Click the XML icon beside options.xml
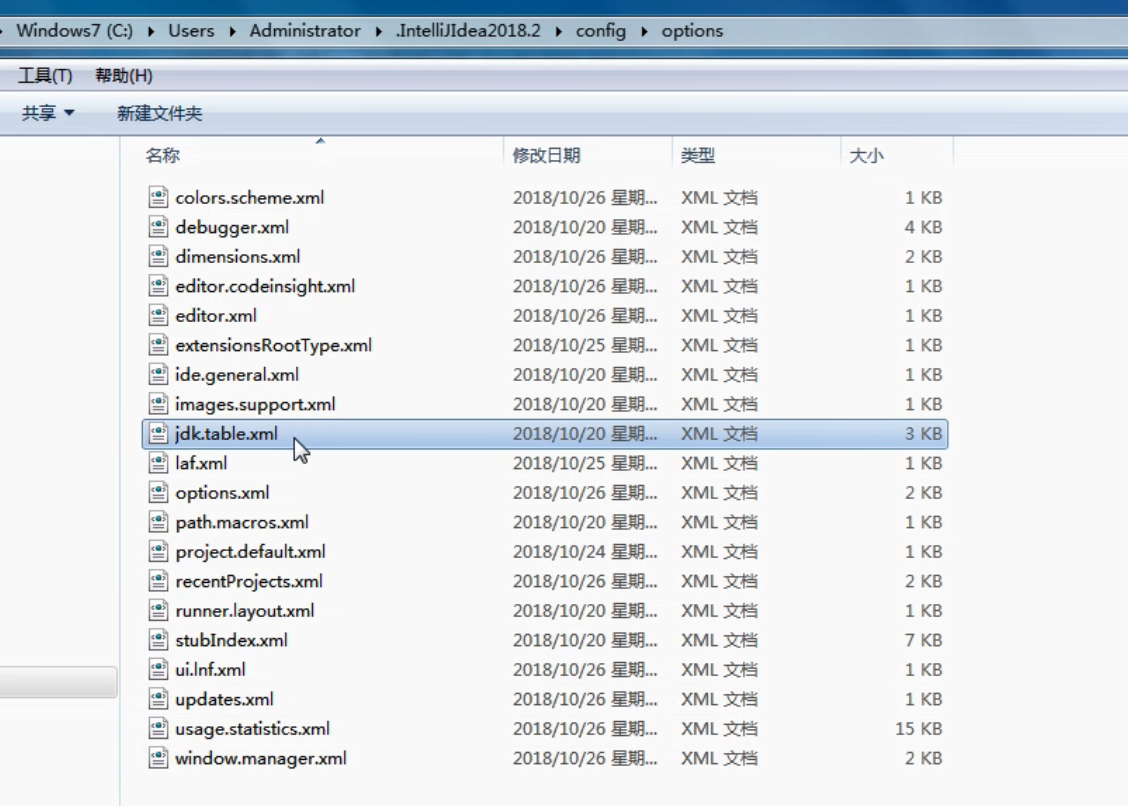The width and height of the screenshot is (1128, 806). 159,492
